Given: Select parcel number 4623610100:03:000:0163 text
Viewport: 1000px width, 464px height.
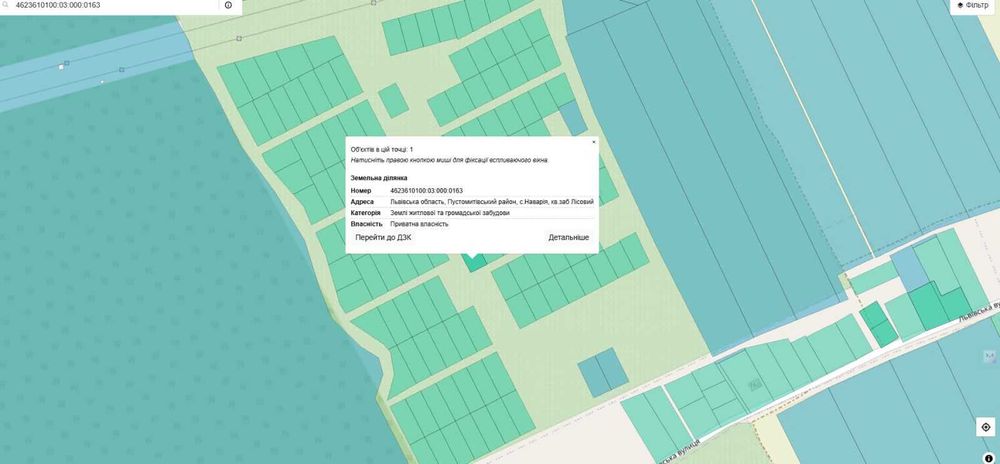Looking at the screenshot, I should coord(427,191).
